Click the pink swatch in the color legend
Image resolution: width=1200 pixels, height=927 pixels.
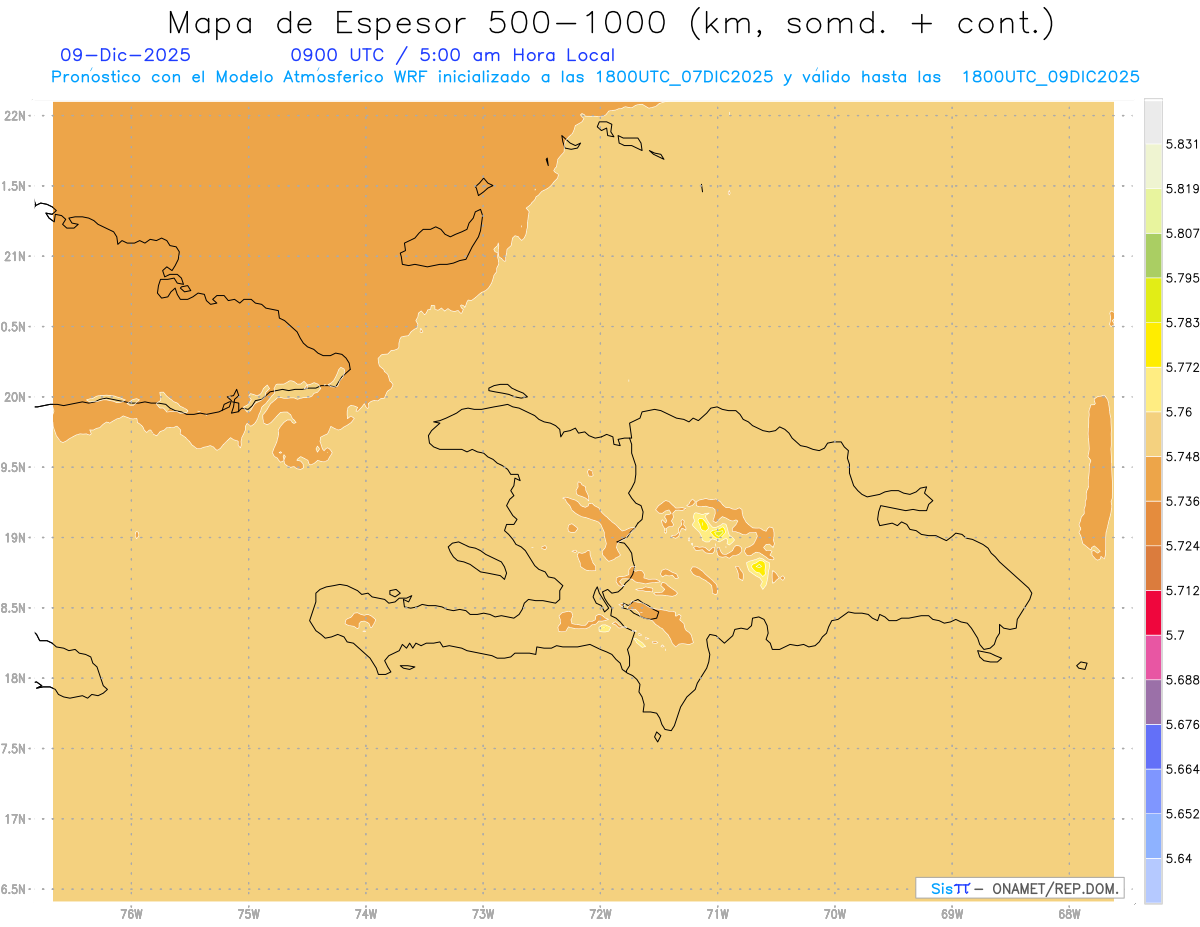[1153, 657]
